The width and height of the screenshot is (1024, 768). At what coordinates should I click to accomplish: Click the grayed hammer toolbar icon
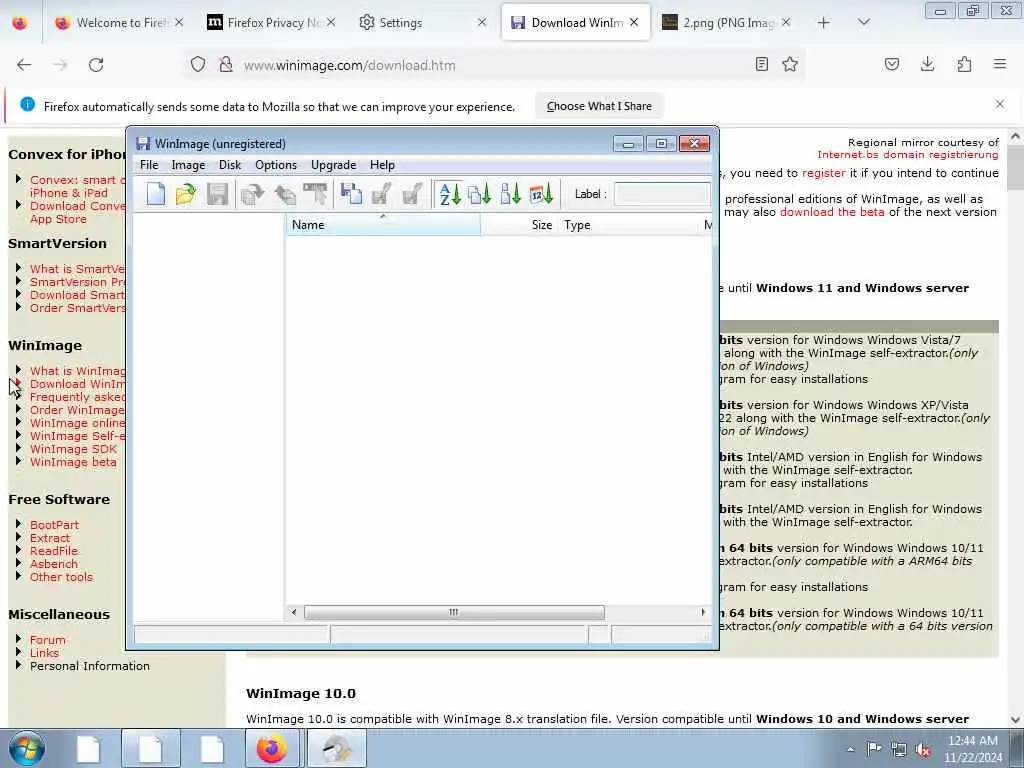pyautogui.click(x=315, y=194)
